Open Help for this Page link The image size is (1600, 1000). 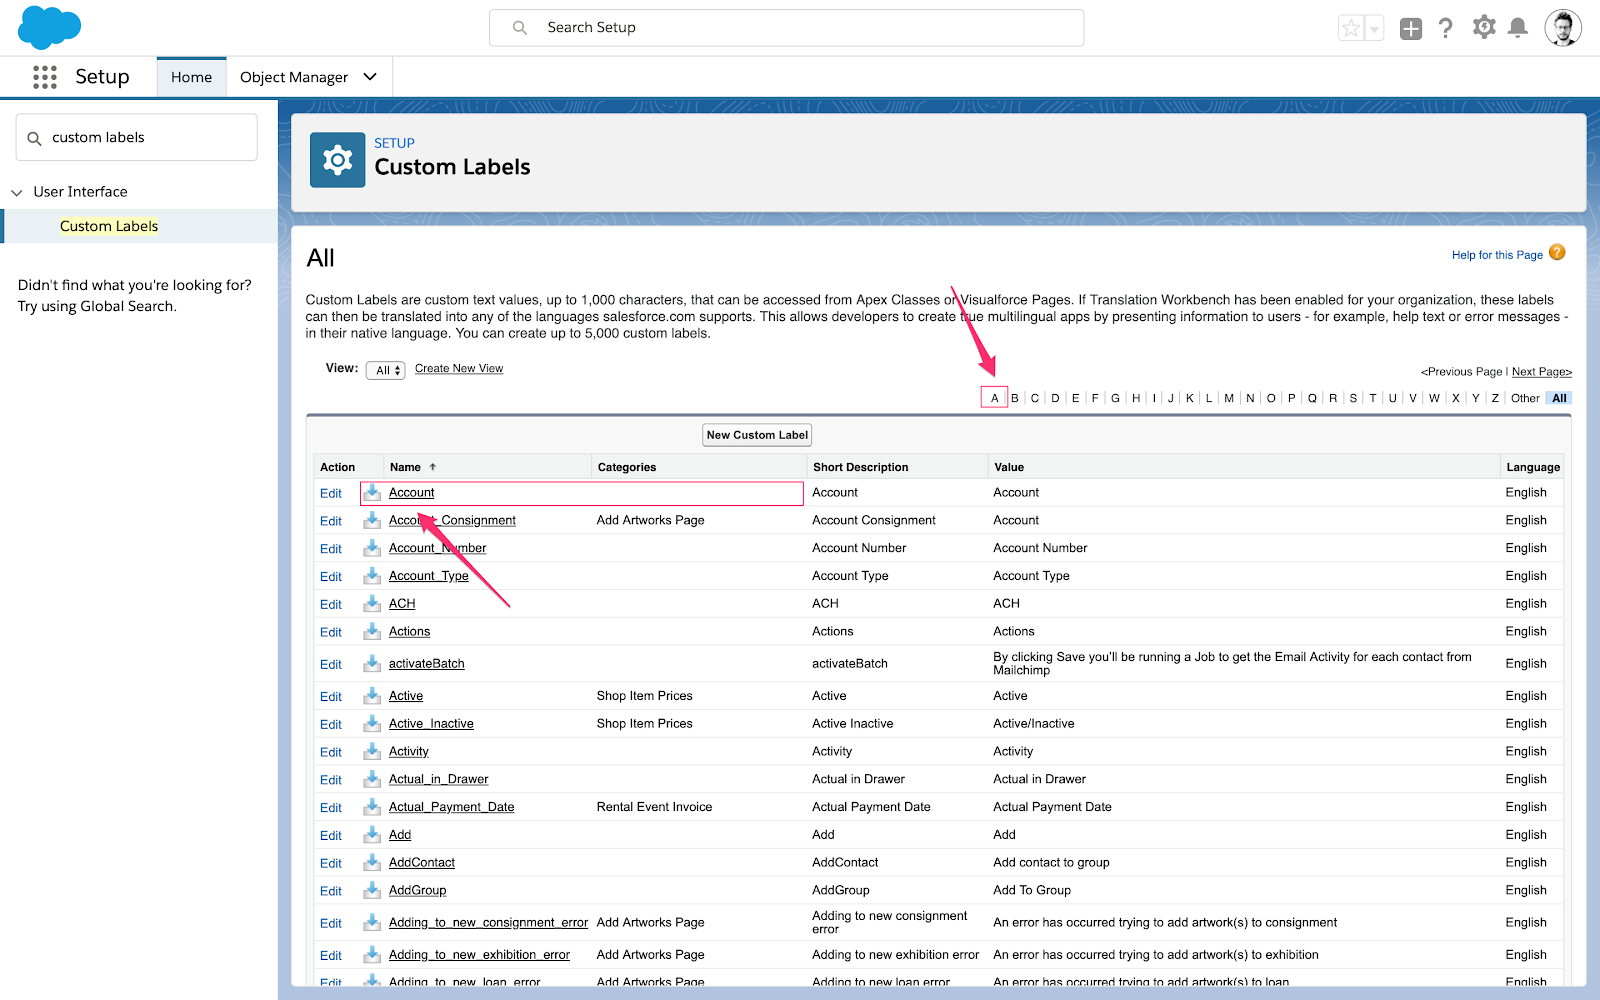point(1497,255)
